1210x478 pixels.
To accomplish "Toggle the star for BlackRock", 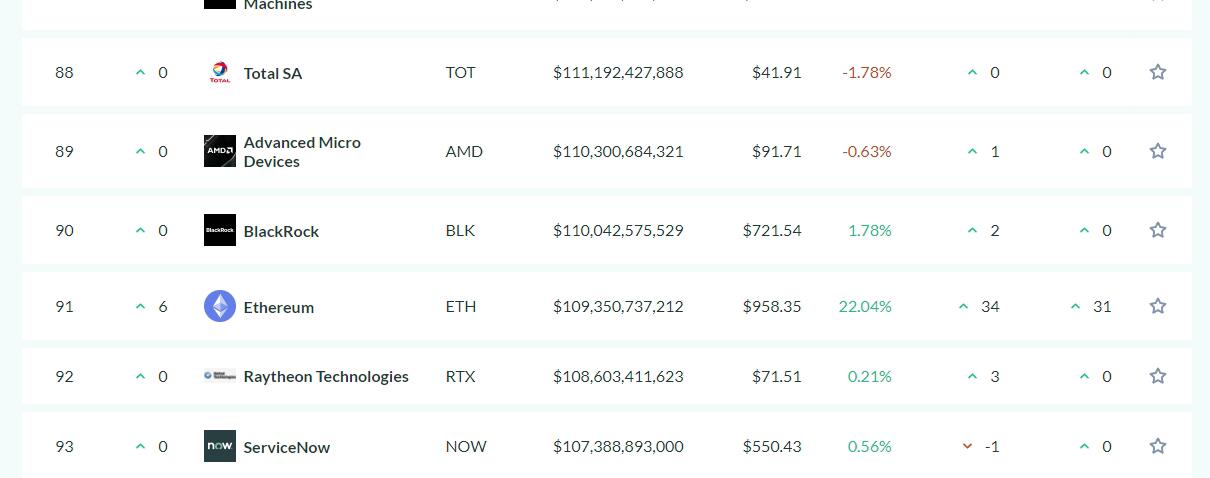I will click(x=1158, y=230).
